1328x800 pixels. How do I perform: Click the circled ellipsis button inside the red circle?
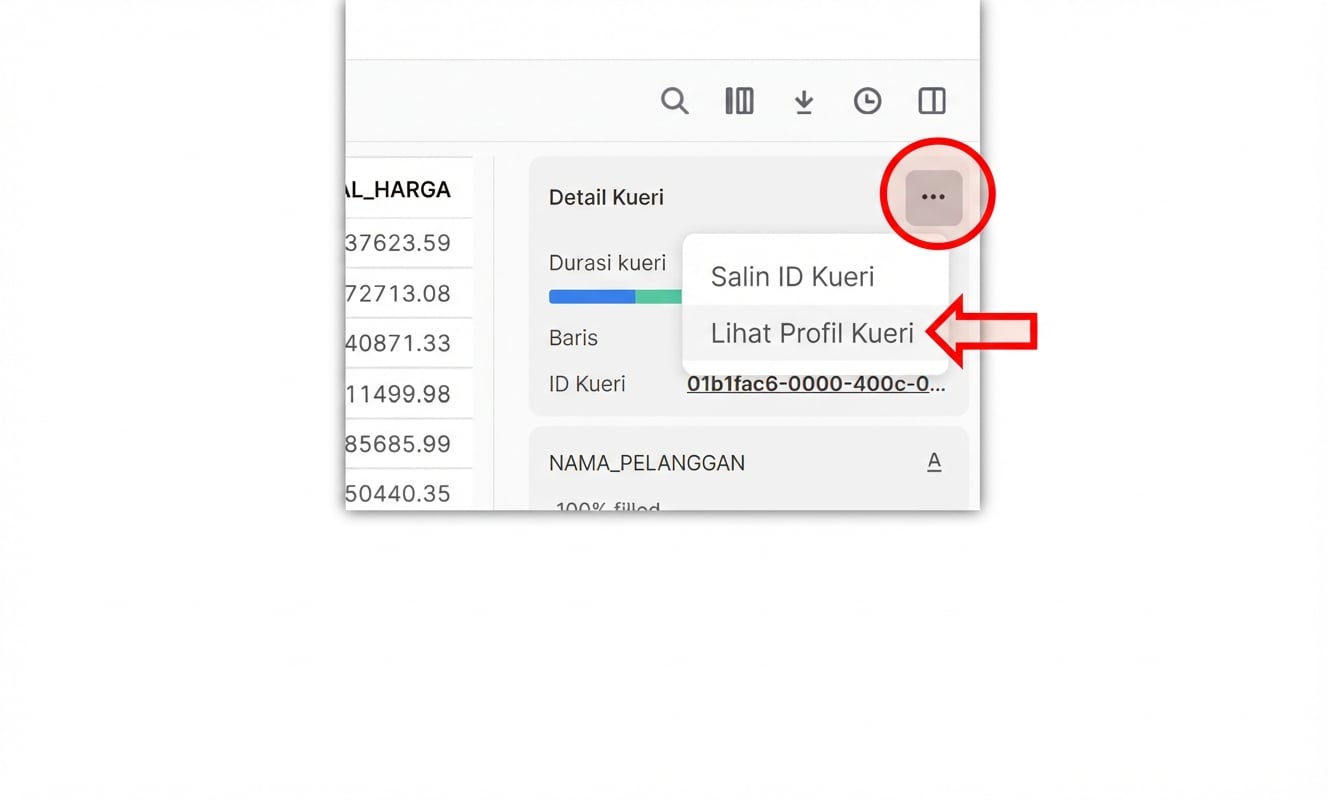click(x=933, y=196)
